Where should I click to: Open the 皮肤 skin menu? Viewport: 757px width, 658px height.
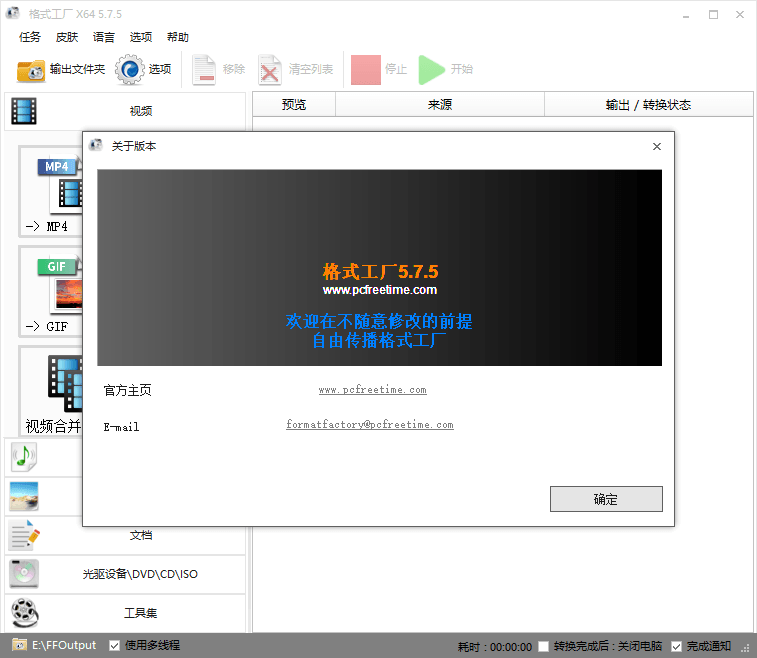tap(67, 37)
